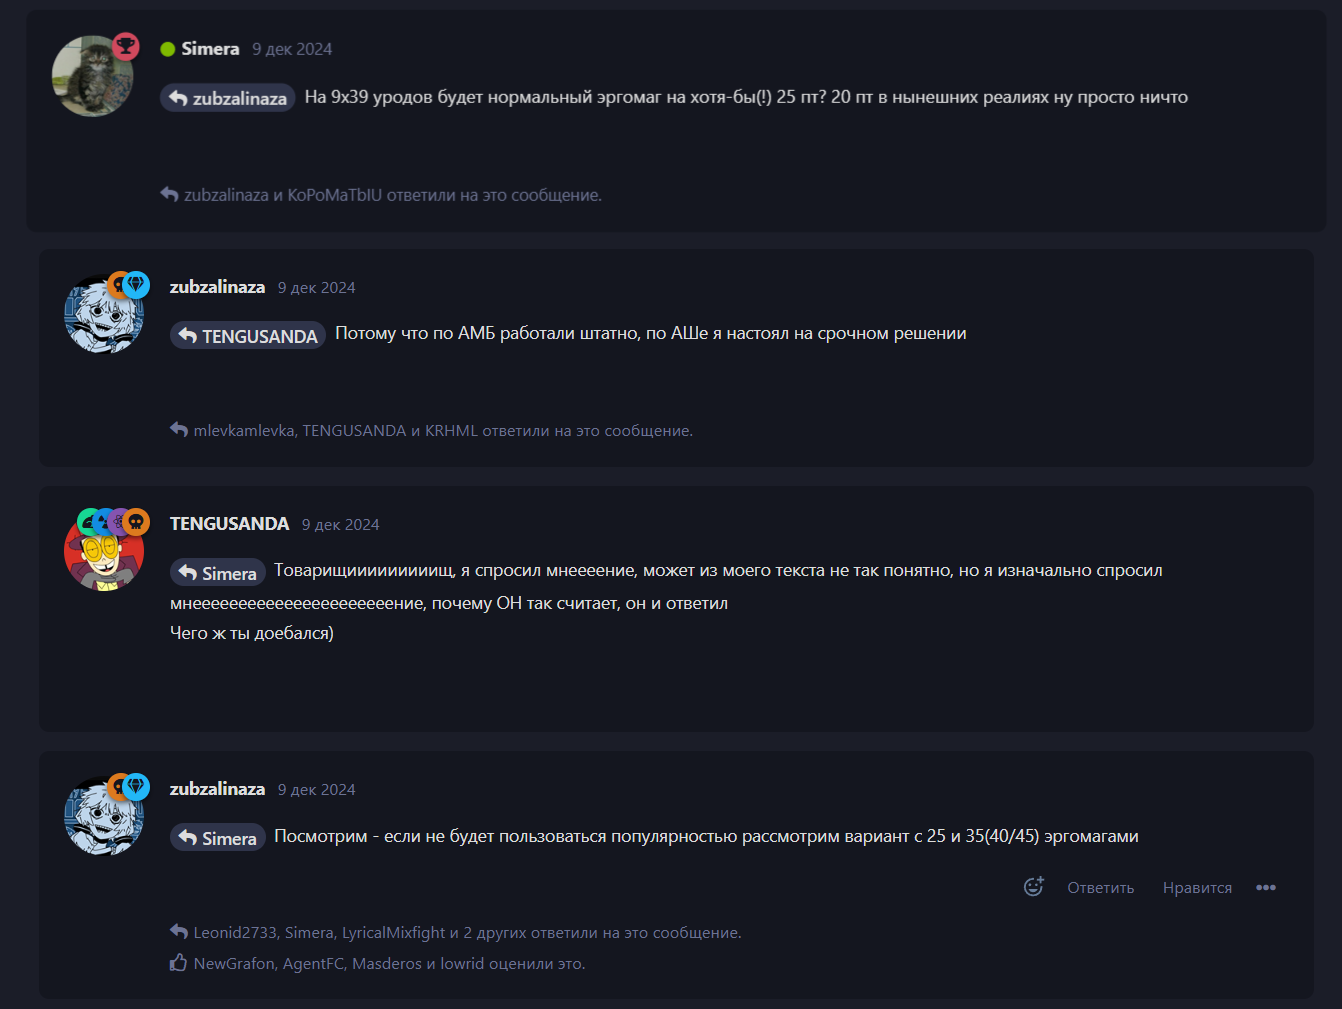The image size is (1342, 1009).
Task: Click Simera's green online status dot
Action: point(168,49)
